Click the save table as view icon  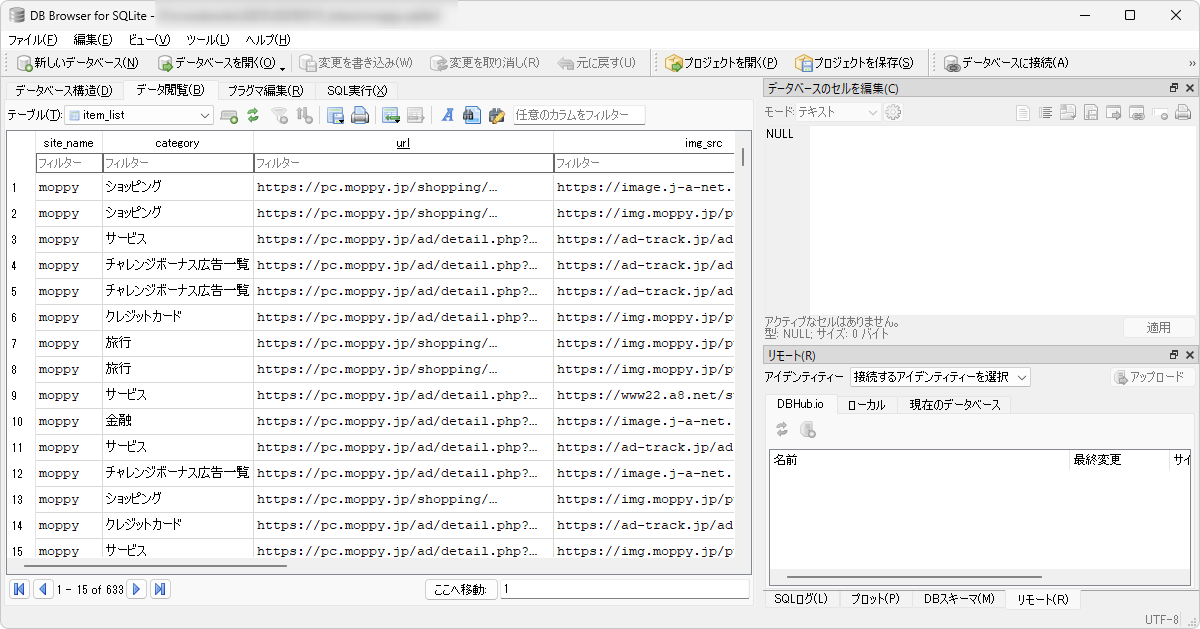coord(336,116)
